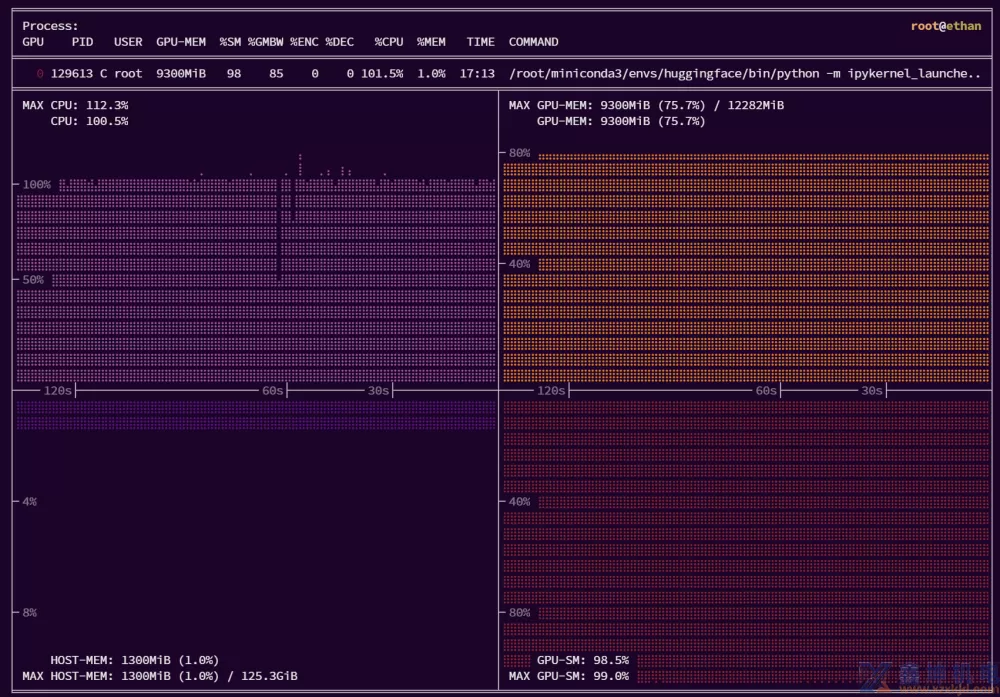Click the 50% axis label in the CPU graph

[33, 280]
